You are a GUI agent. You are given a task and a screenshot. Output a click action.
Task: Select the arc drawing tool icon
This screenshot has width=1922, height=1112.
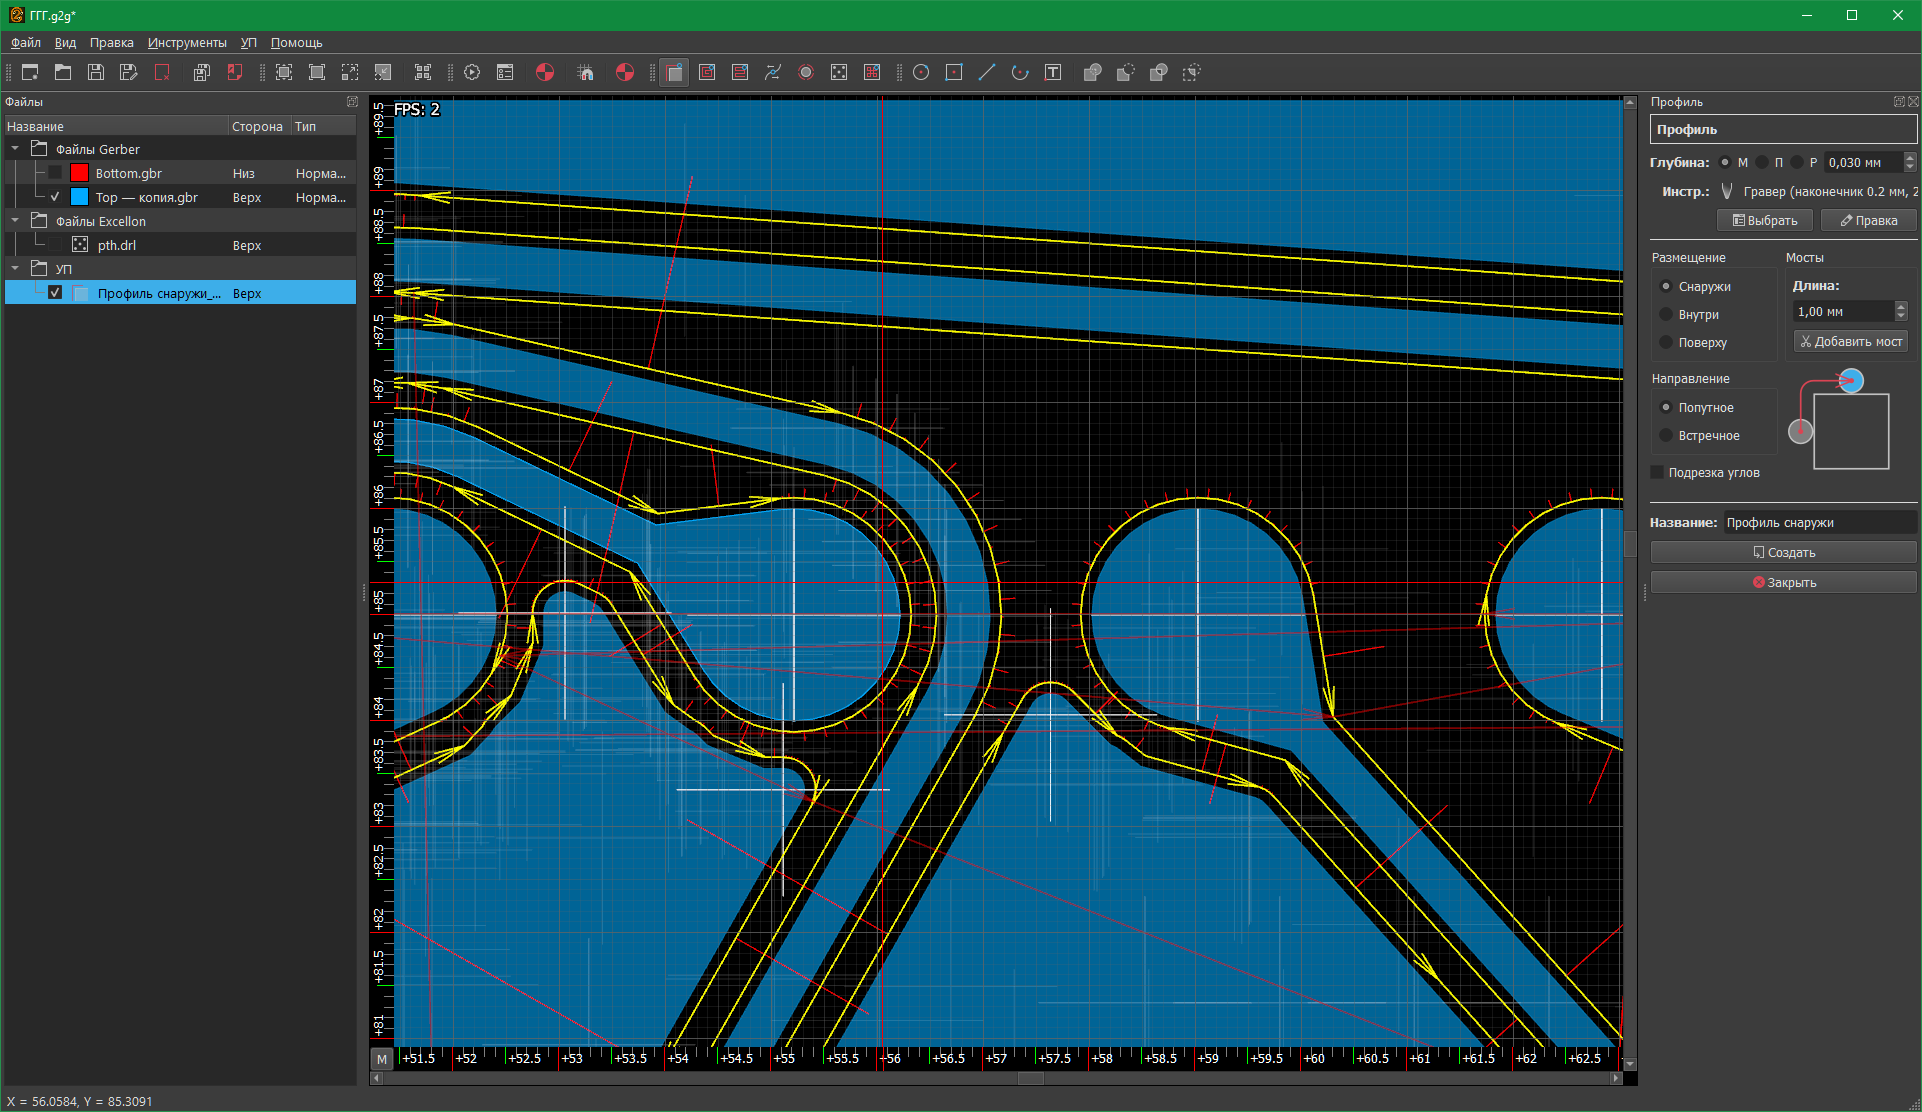point(1020,72)
